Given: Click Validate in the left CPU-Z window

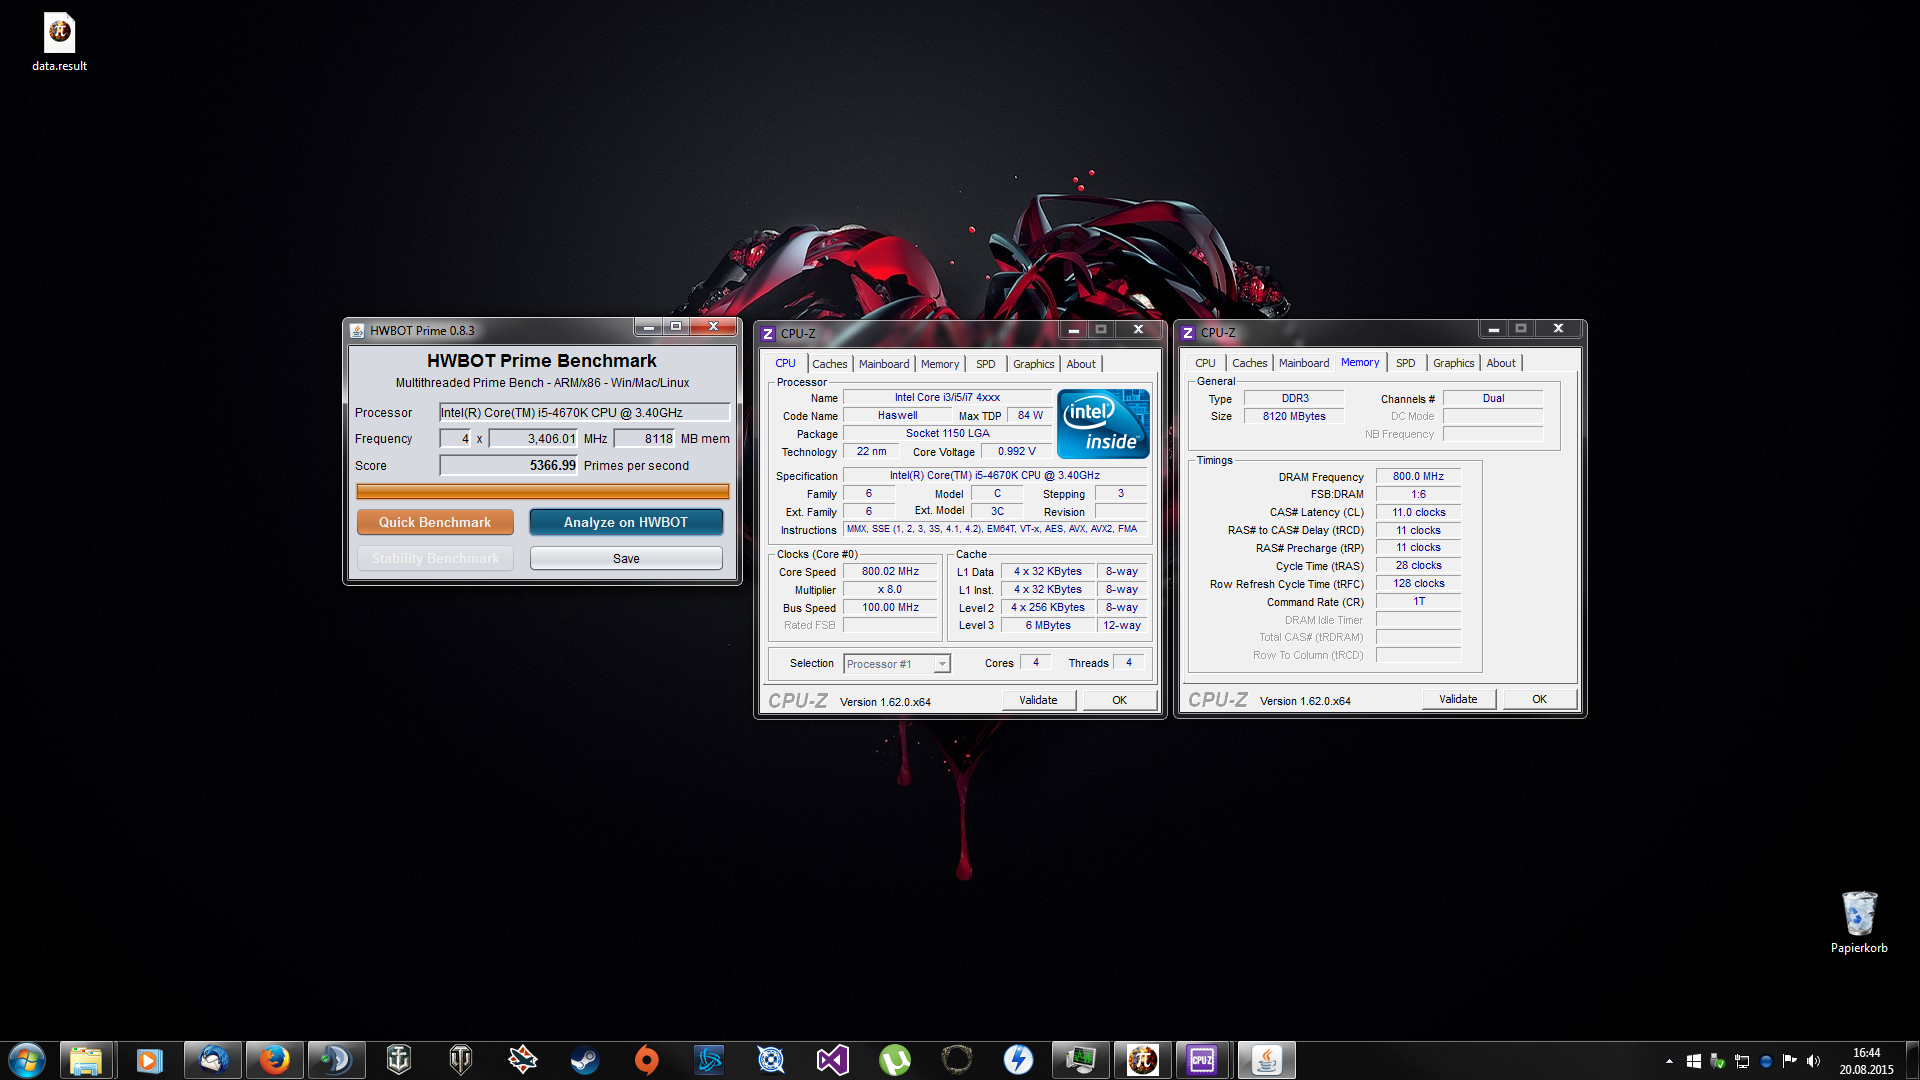Looking at the screenshot, I should (1038, 700).
